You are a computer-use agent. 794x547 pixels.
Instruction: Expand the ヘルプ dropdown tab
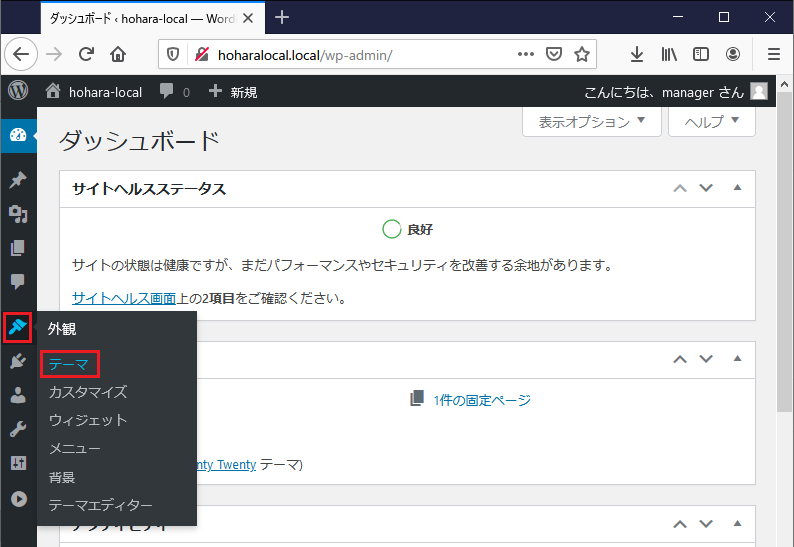pyautogui.click(x=711, y=121)
